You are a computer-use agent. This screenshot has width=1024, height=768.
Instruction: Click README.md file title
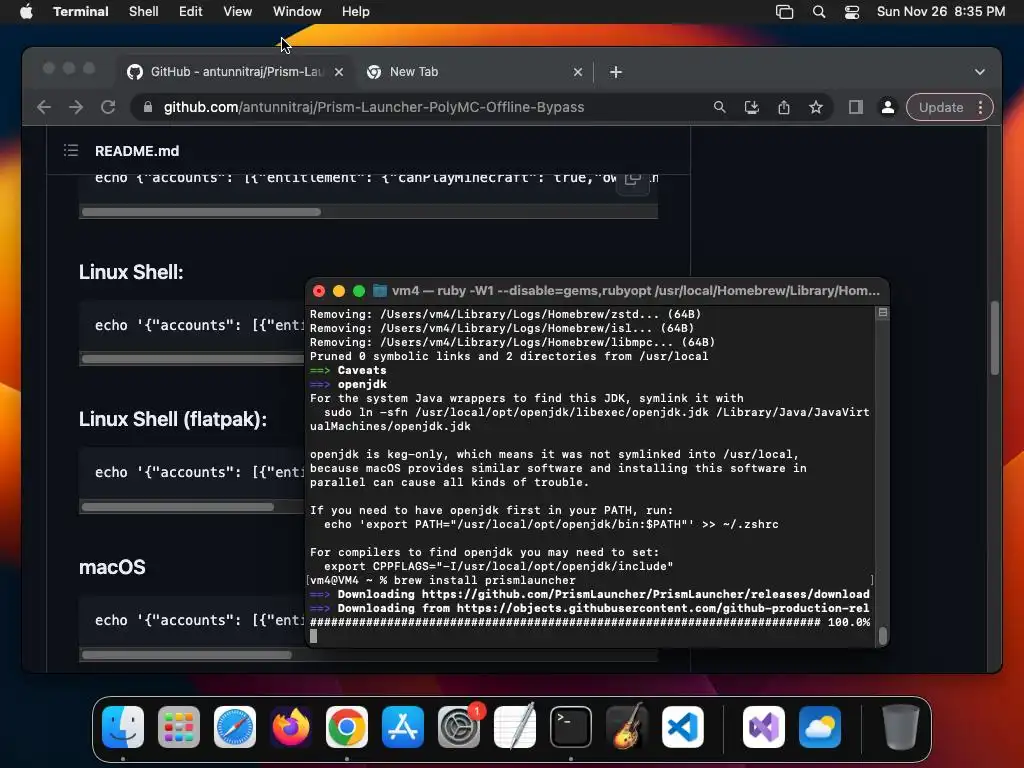click(x=137, y=151)
